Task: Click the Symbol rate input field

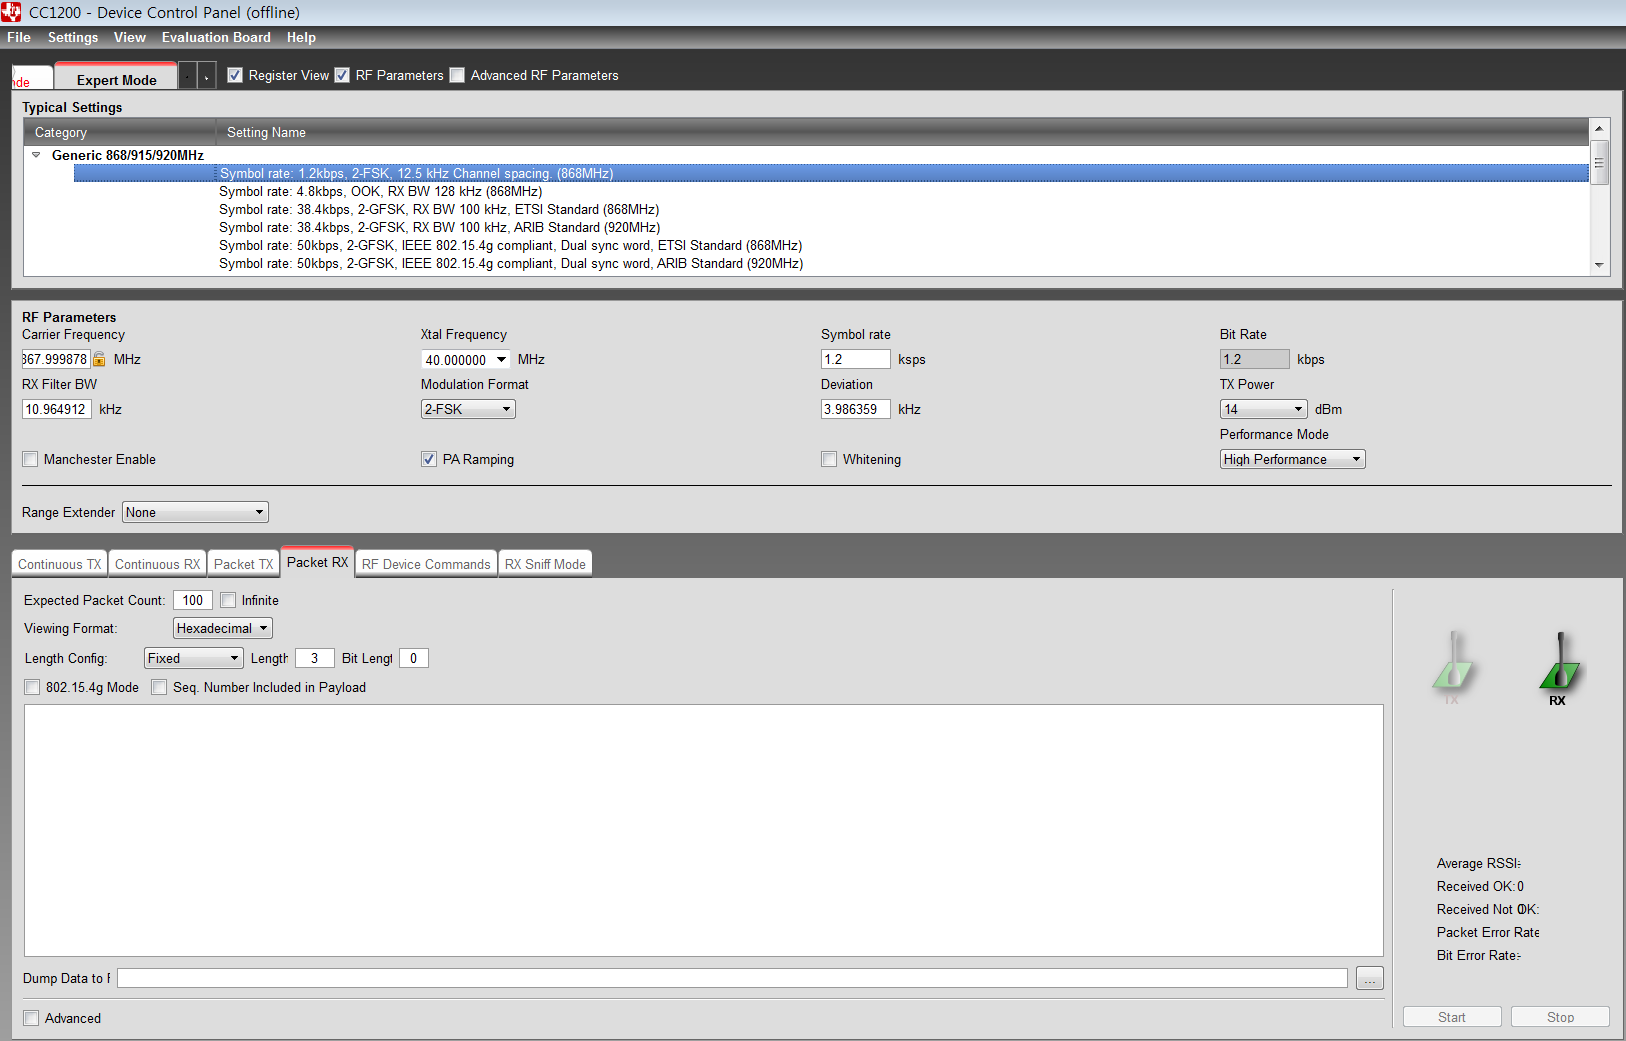Action: coord(856,359)
